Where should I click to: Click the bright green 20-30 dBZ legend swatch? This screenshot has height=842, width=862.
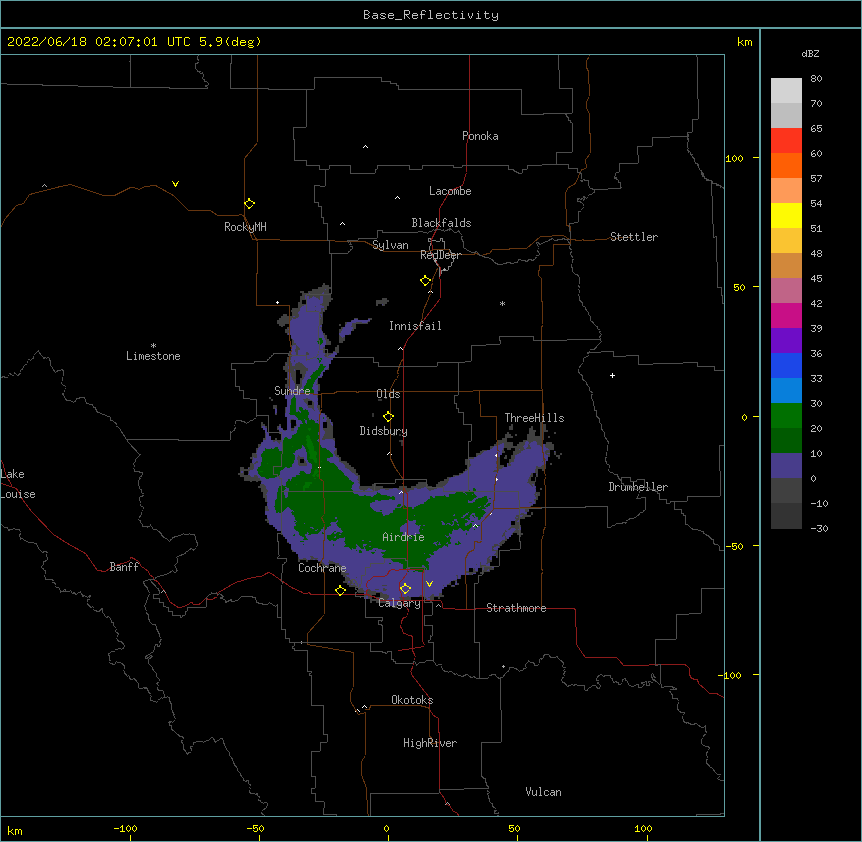point(786,416)
